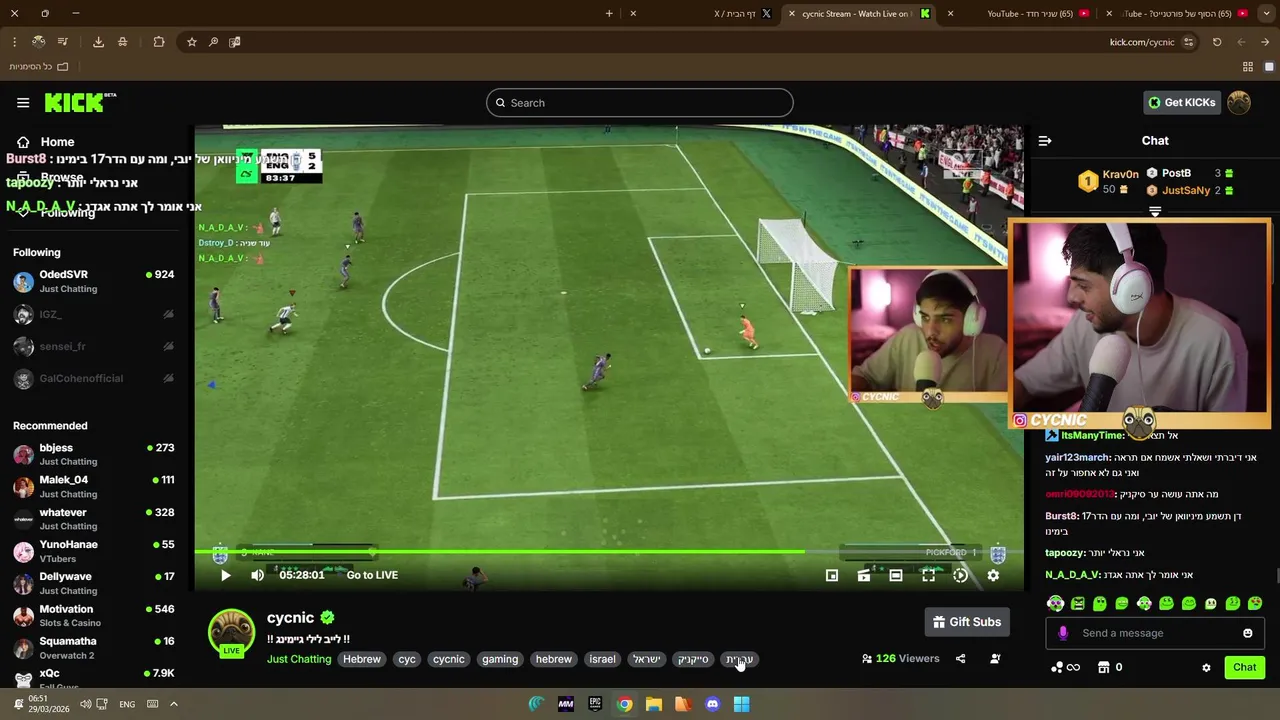The height and width of the screenshot is (720, 1280).
Task: Toggle picture-in-picture mode on the player
Action: pos(832,575)
